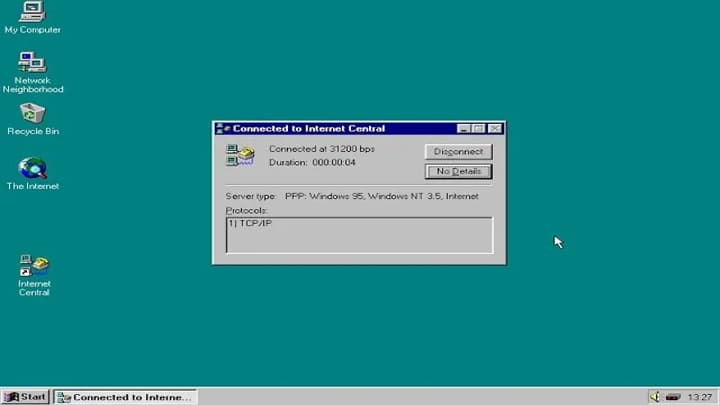Open the My Computer desktop icon
Screen dimensions: 720x405
click(x=32, y=13)
